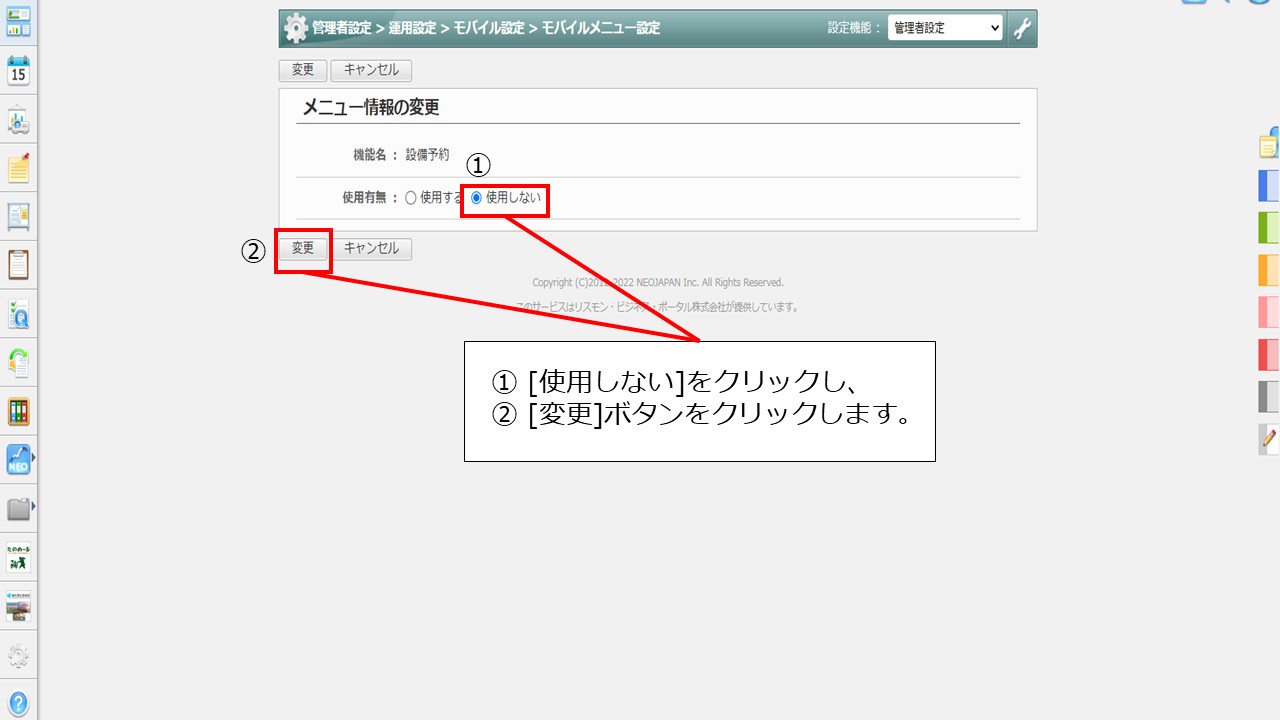Click the 変更 button below the form

tap(303, 249)
